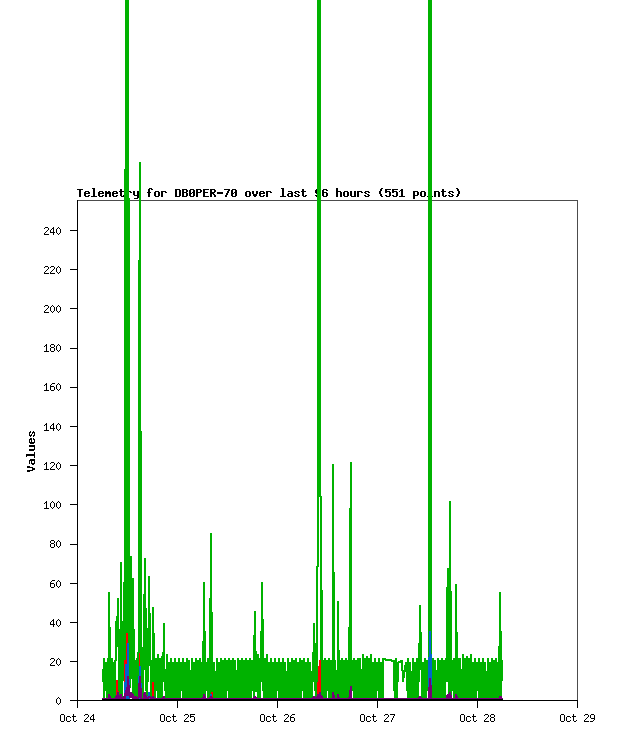Click the 20 y-axis tick label

point(55,662)
